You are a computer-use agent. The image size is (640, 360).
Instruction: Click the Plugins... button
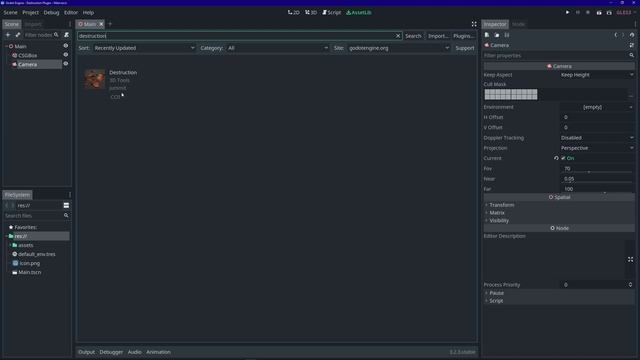pyautogui.click(x=464, y=36)
